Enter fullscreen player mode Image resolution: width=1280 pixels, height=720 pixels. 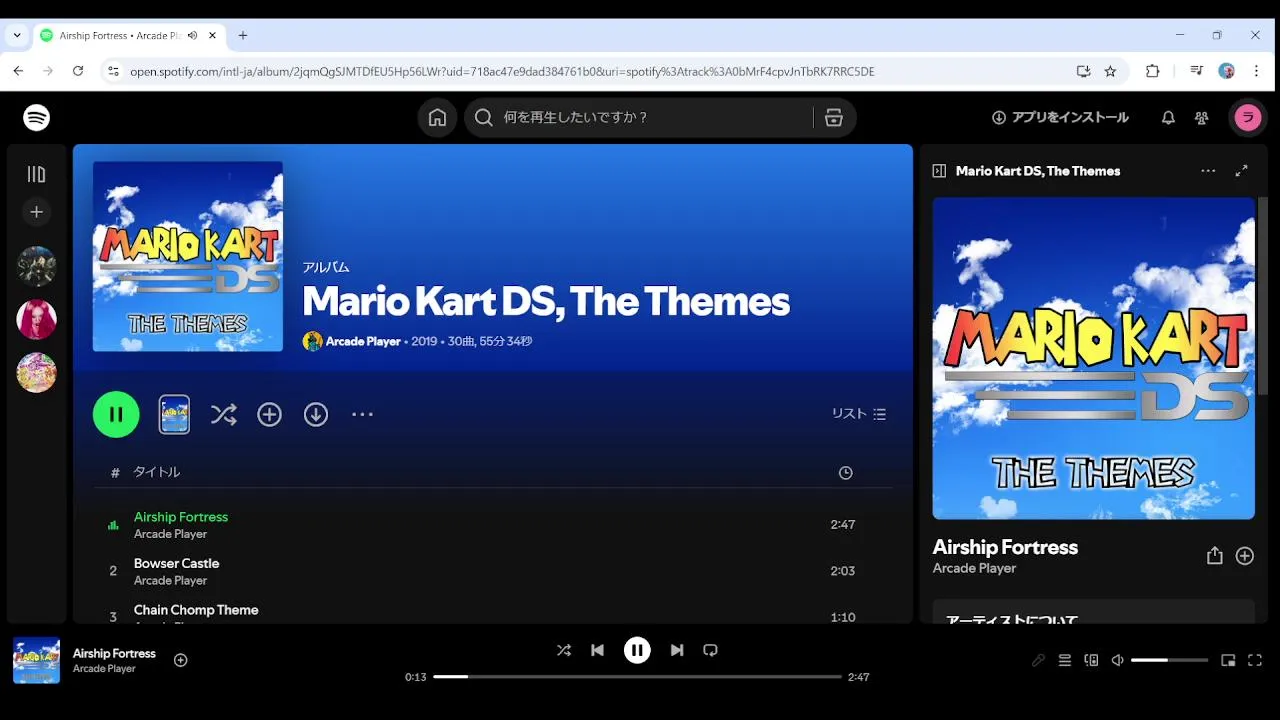click(x=1255, y=660)
